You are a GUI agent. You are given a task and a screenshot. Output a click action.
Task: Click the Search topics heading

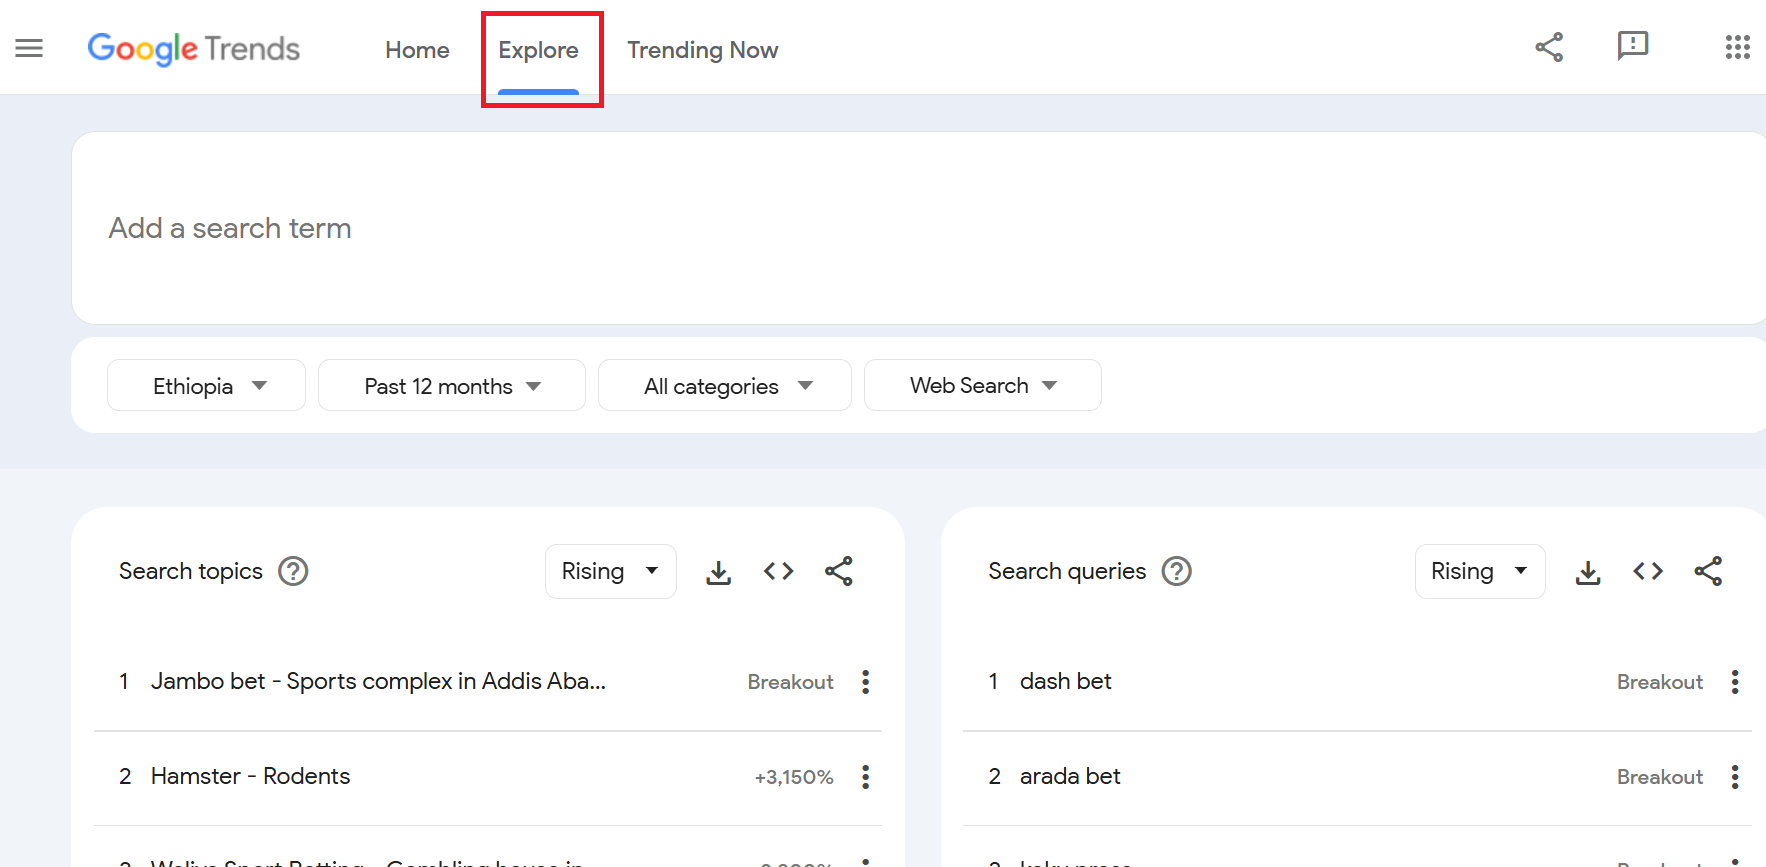pyautogui.click(x=191, y=571)
